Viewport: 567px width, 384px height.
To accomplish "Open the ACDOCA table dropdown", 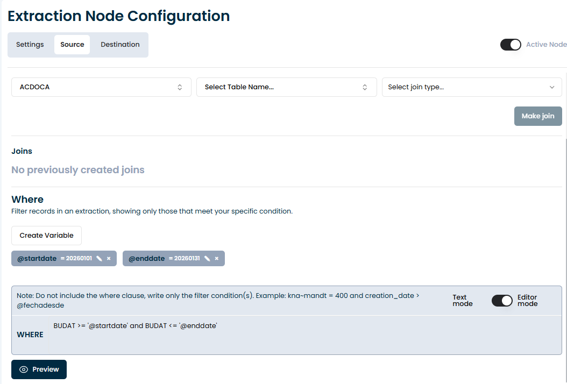I will [x=101, y=87].
